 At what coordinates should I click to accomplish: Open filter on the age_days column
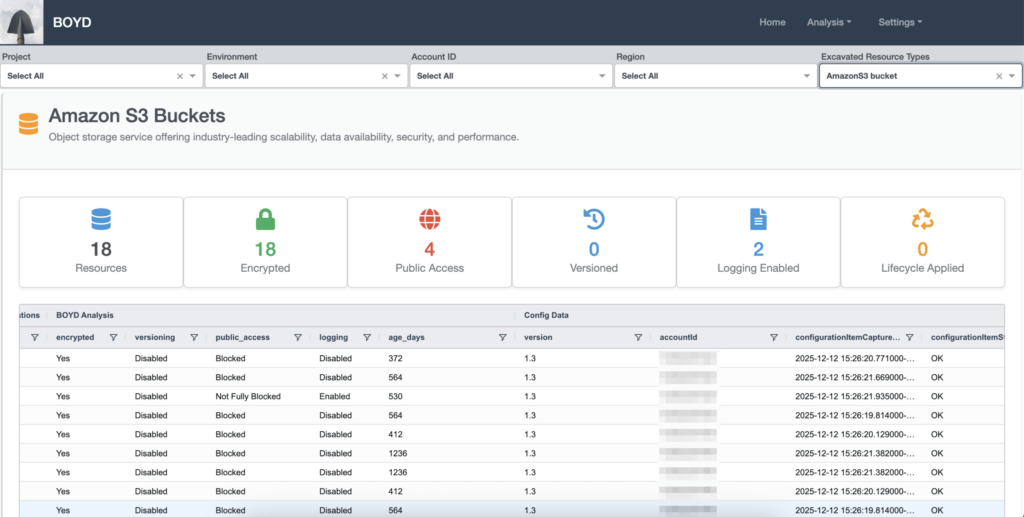point(503,338)
